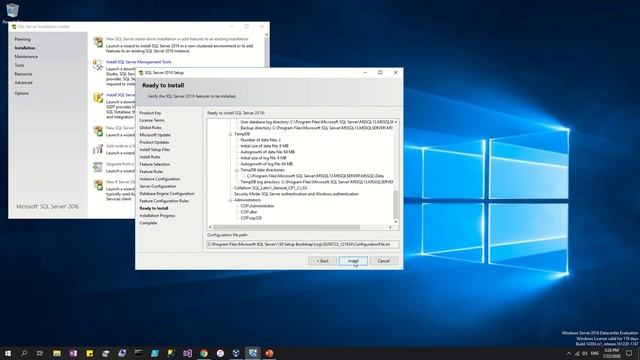Open File Explorer from the taskbar
The height and width of the screenshot is (360, 640).
point(57,353)
